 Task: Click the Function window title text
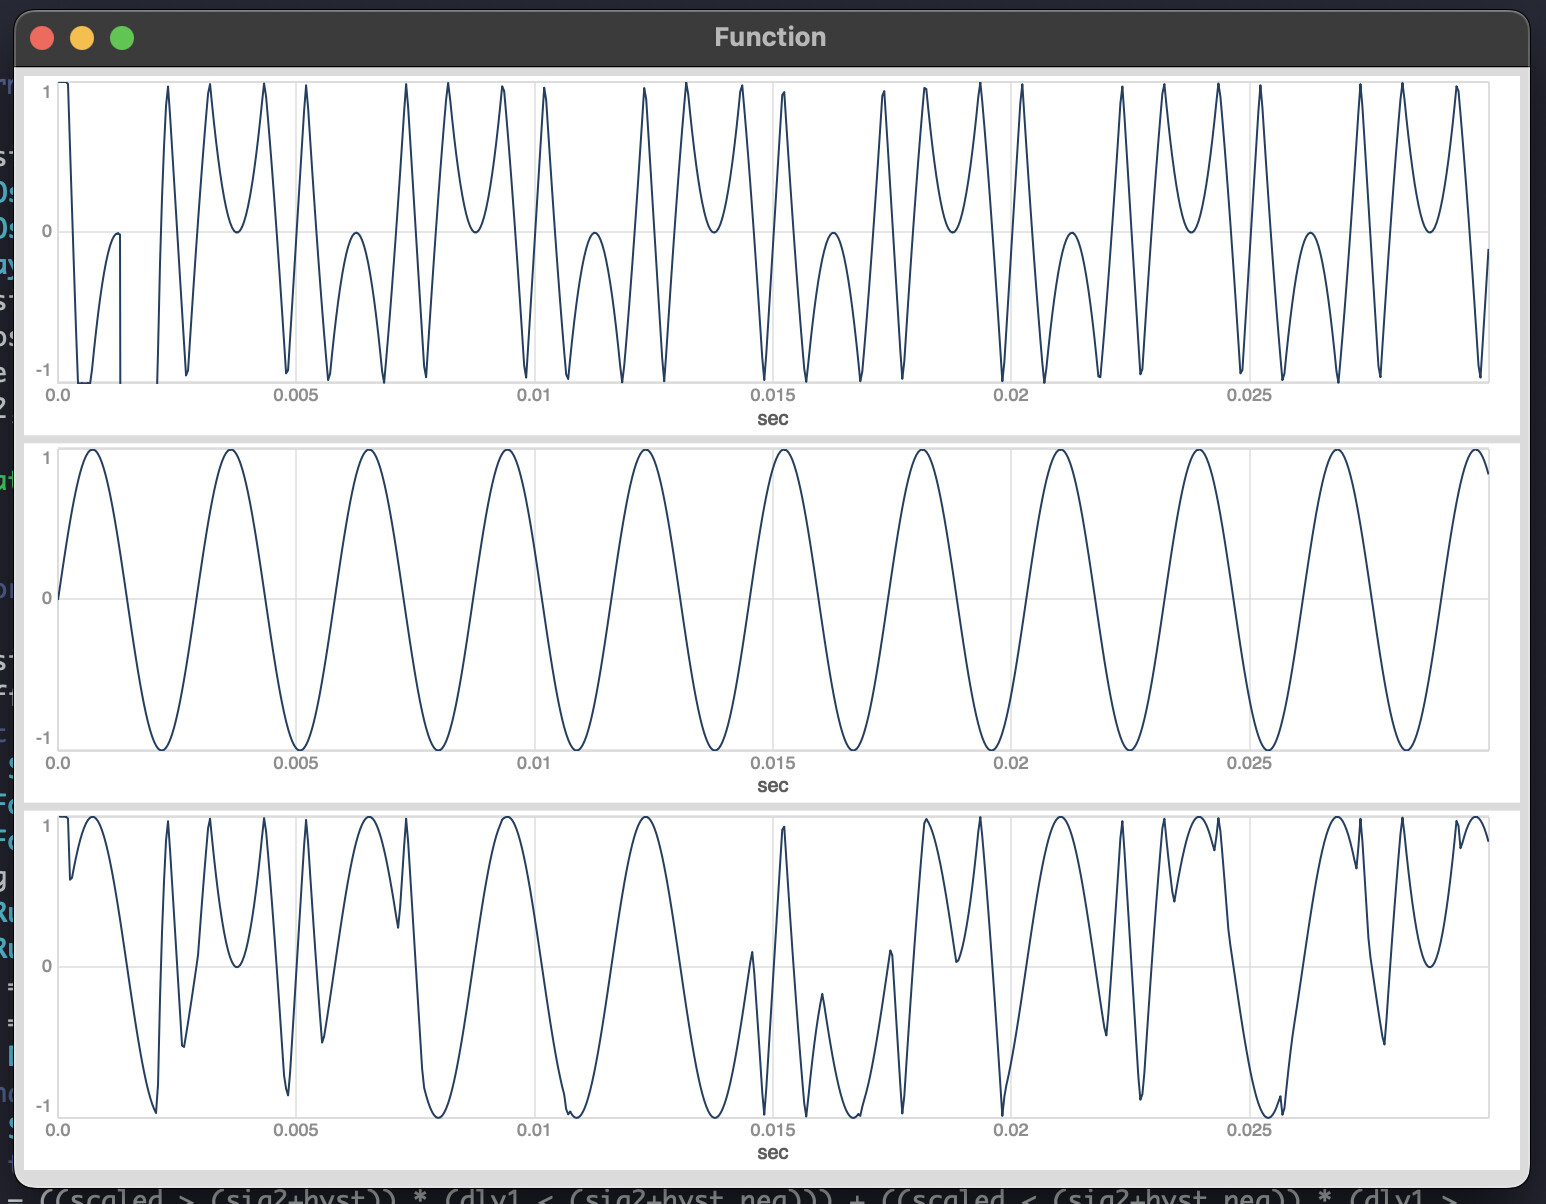click(x=770, y=38)
